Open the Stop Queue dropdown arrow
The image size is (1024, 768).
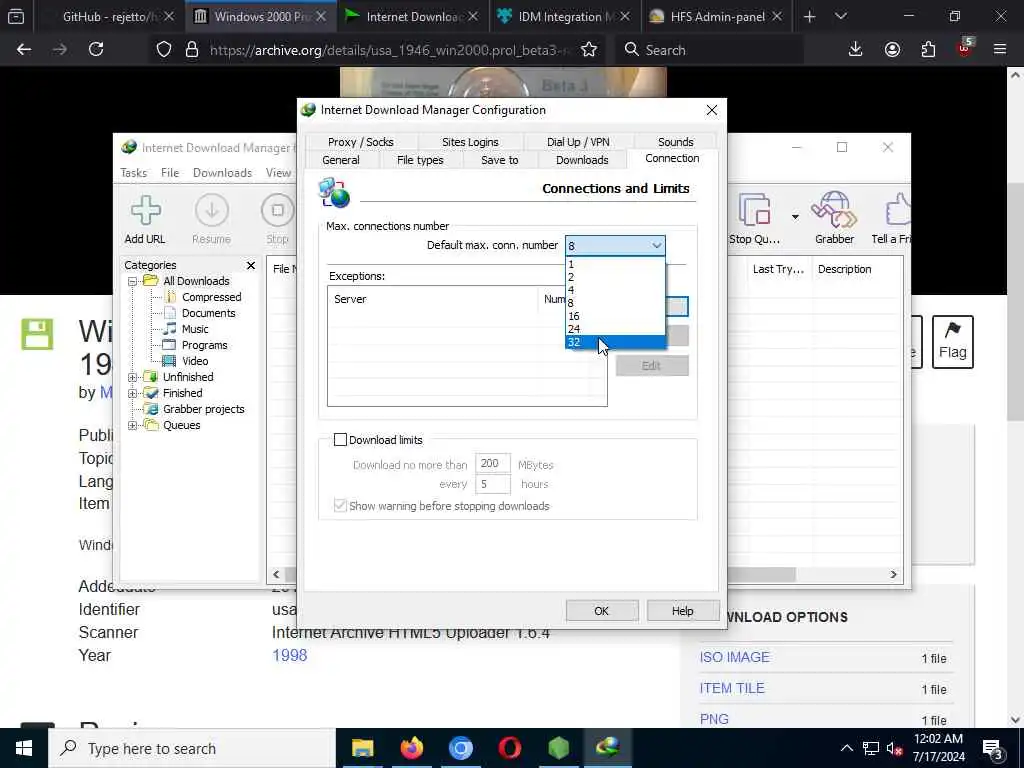[795, 217]
